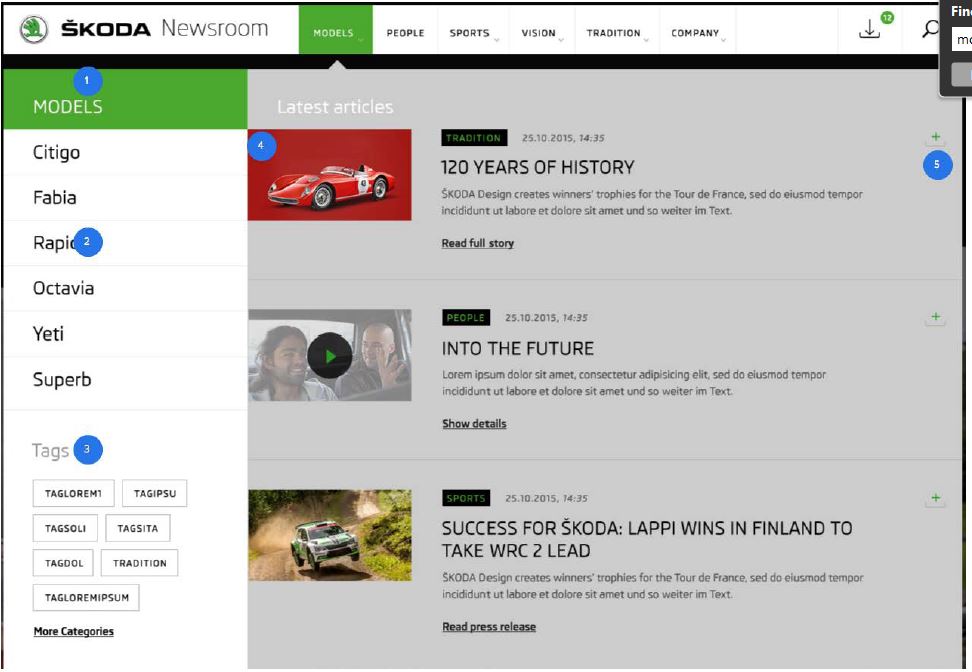This screenshot has width=972, height=672.
Task: Select Octavia in the models list
Action: pyautogui.click(x=125, y=288)
